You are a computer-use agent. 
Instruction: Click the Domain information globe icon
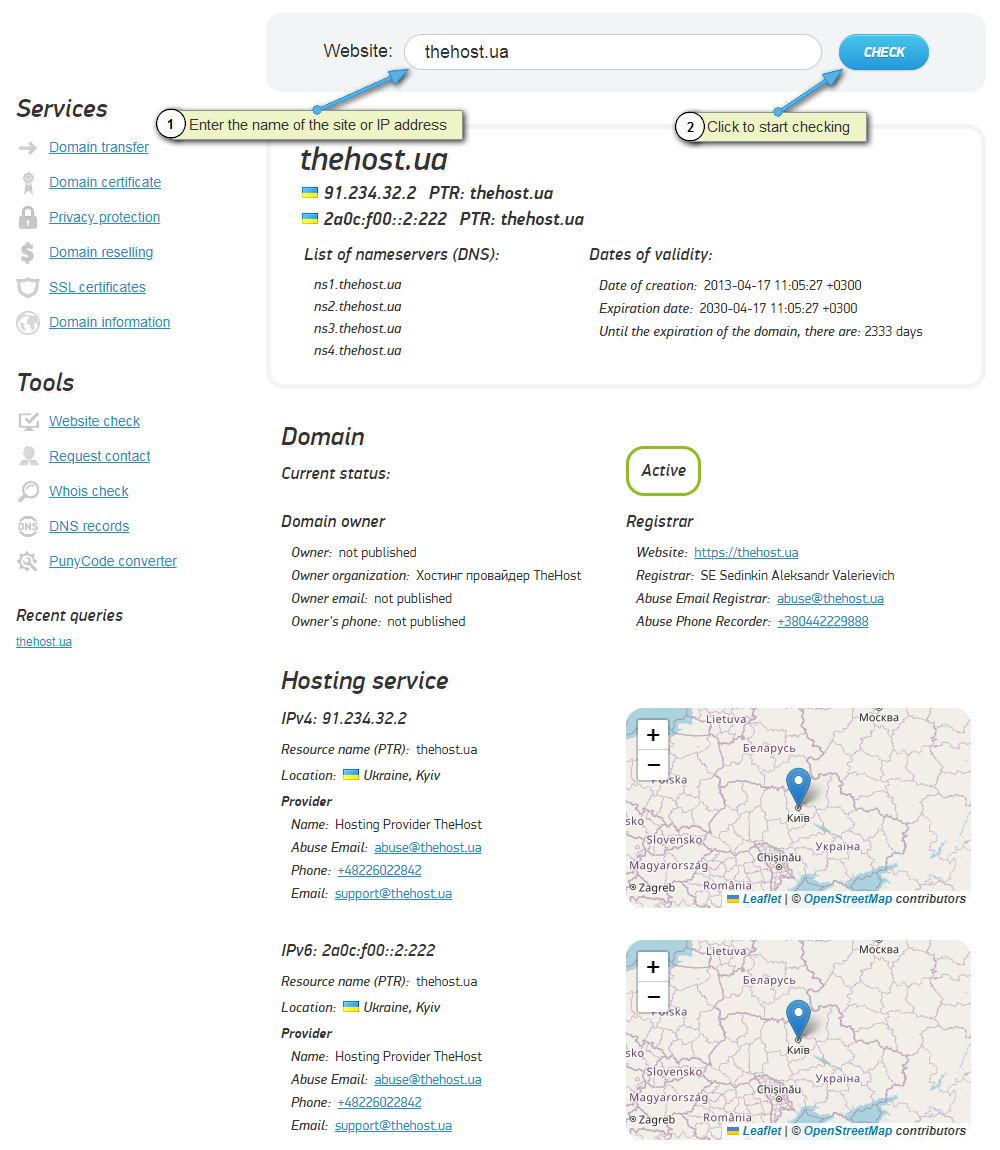point(28,323)
